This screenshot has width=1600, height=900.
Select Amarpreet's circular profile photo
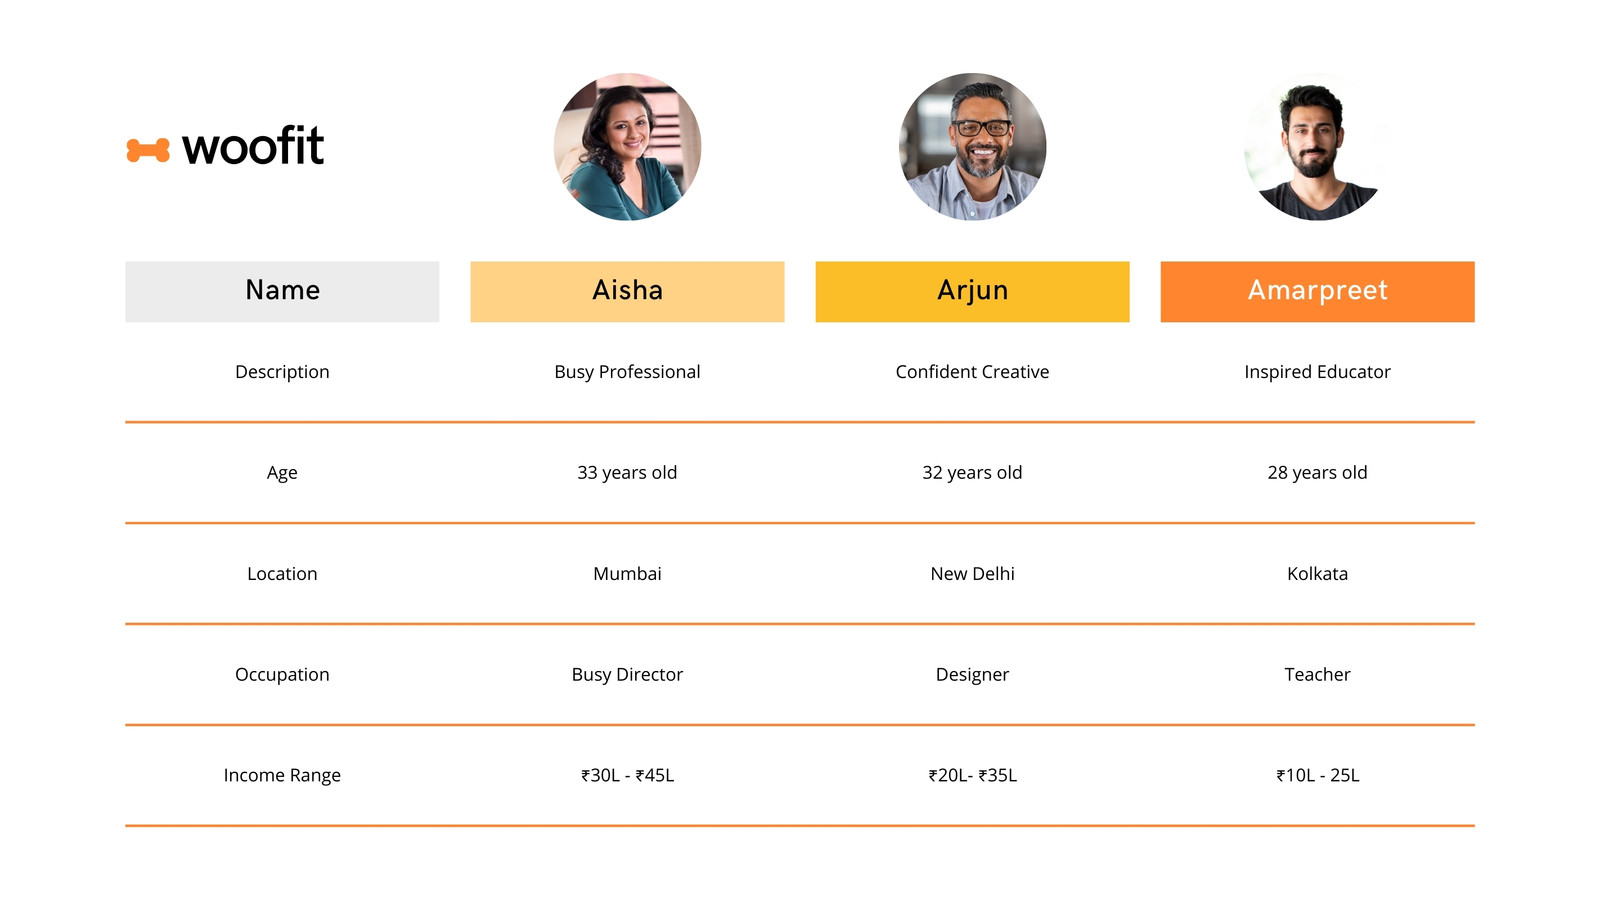[x=1317, y=147]
